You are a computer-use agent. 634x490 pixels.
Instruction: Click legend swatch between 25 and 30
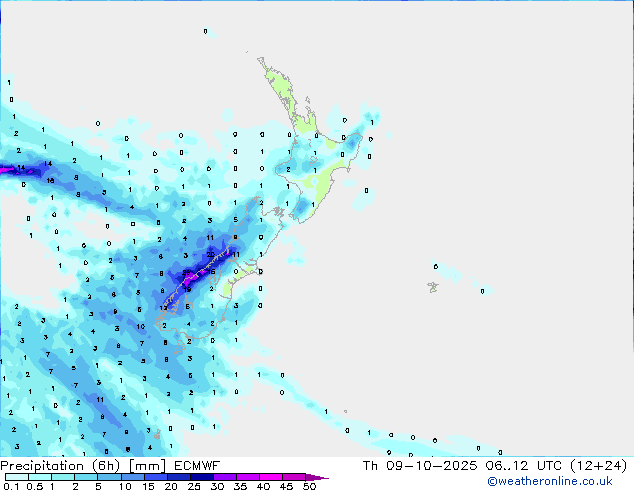coord(201,477)
